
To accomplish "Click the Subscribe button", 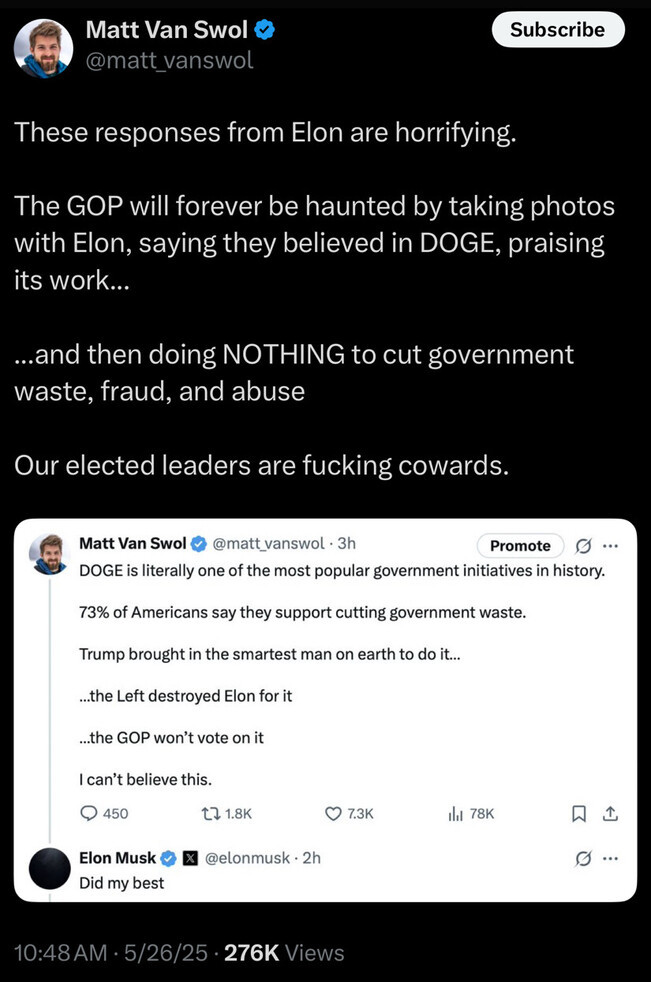I will tap(557, 30).
